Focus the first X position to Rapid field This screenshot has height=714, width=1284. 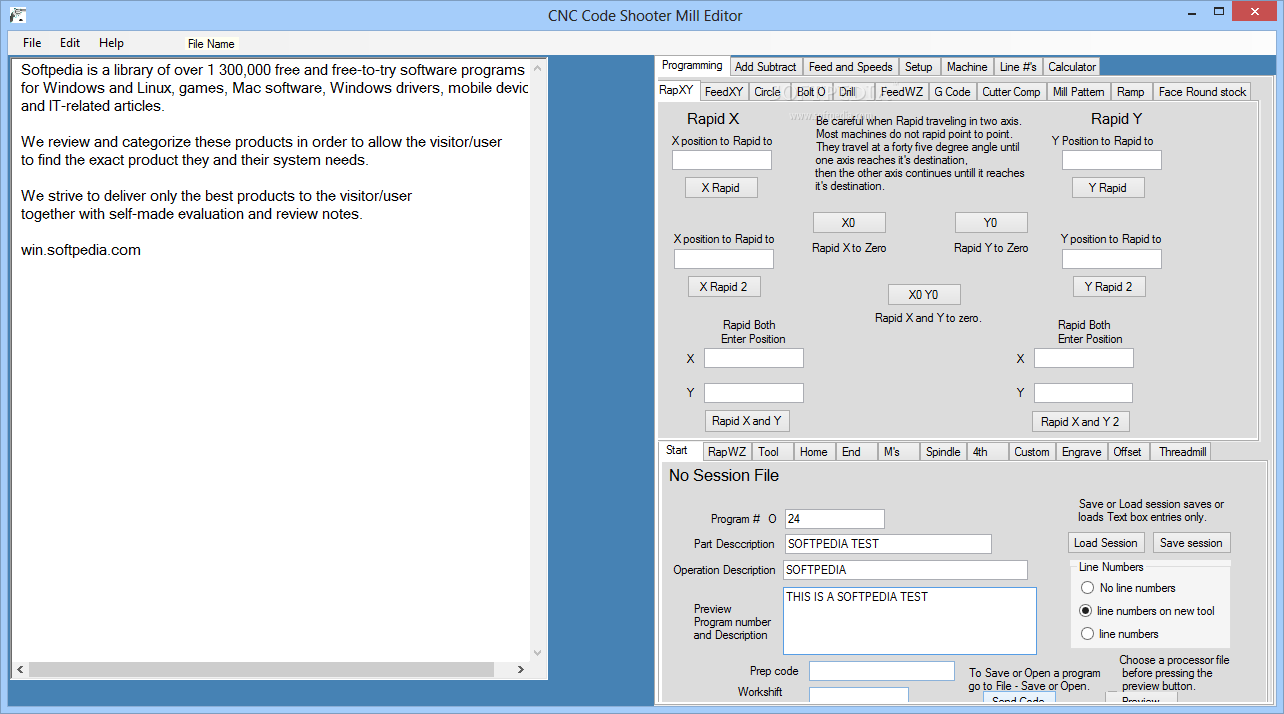click(722, 160)
